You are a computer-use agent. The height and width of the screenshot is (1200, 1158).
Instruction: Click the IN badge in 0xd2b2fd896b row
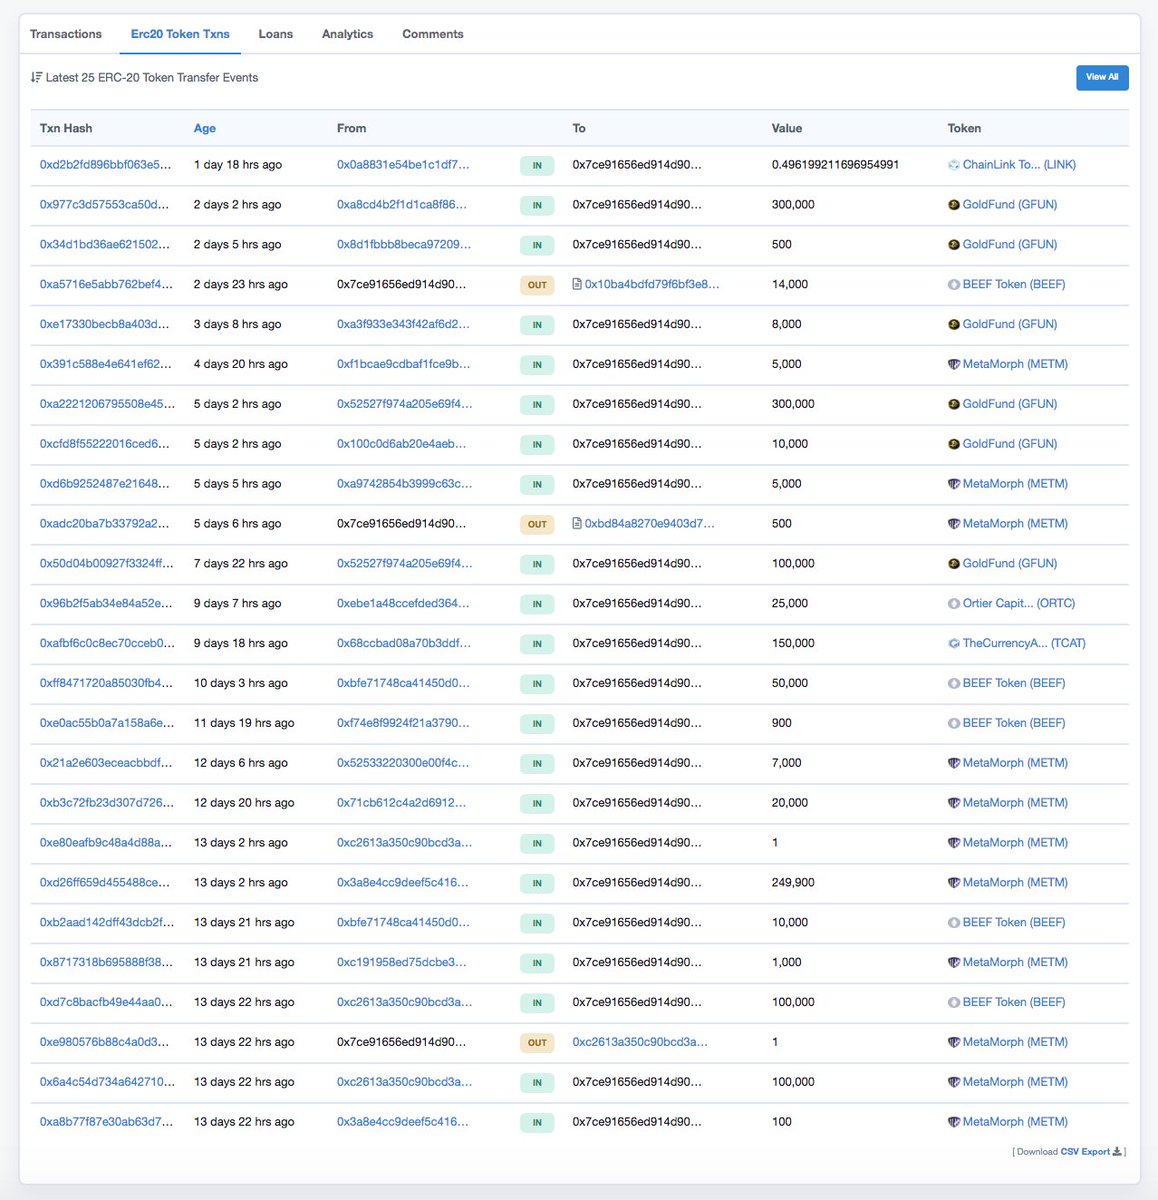(x=537, y=165)
